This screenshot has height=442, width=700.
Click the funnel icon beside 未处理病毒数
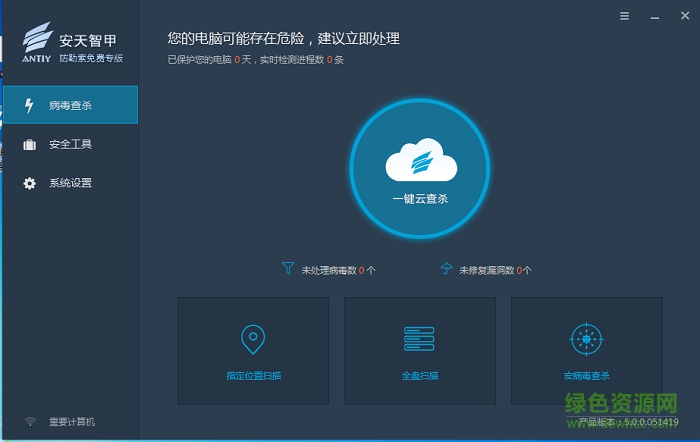tap(288, 269)
